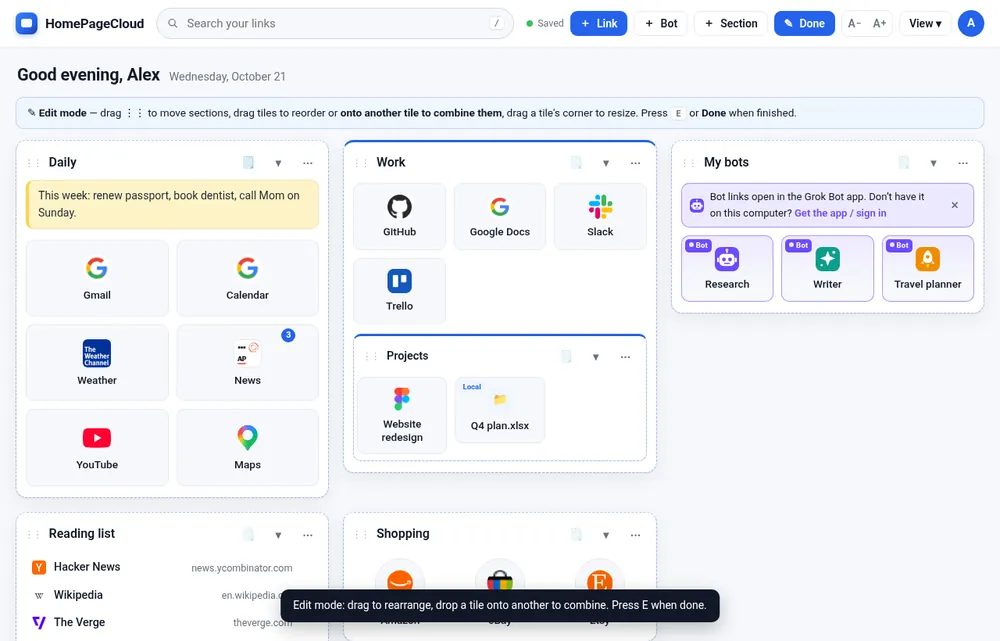
Task: Click the My bots section drag handle
Action: pyautogui.click(x=689, y=163)
